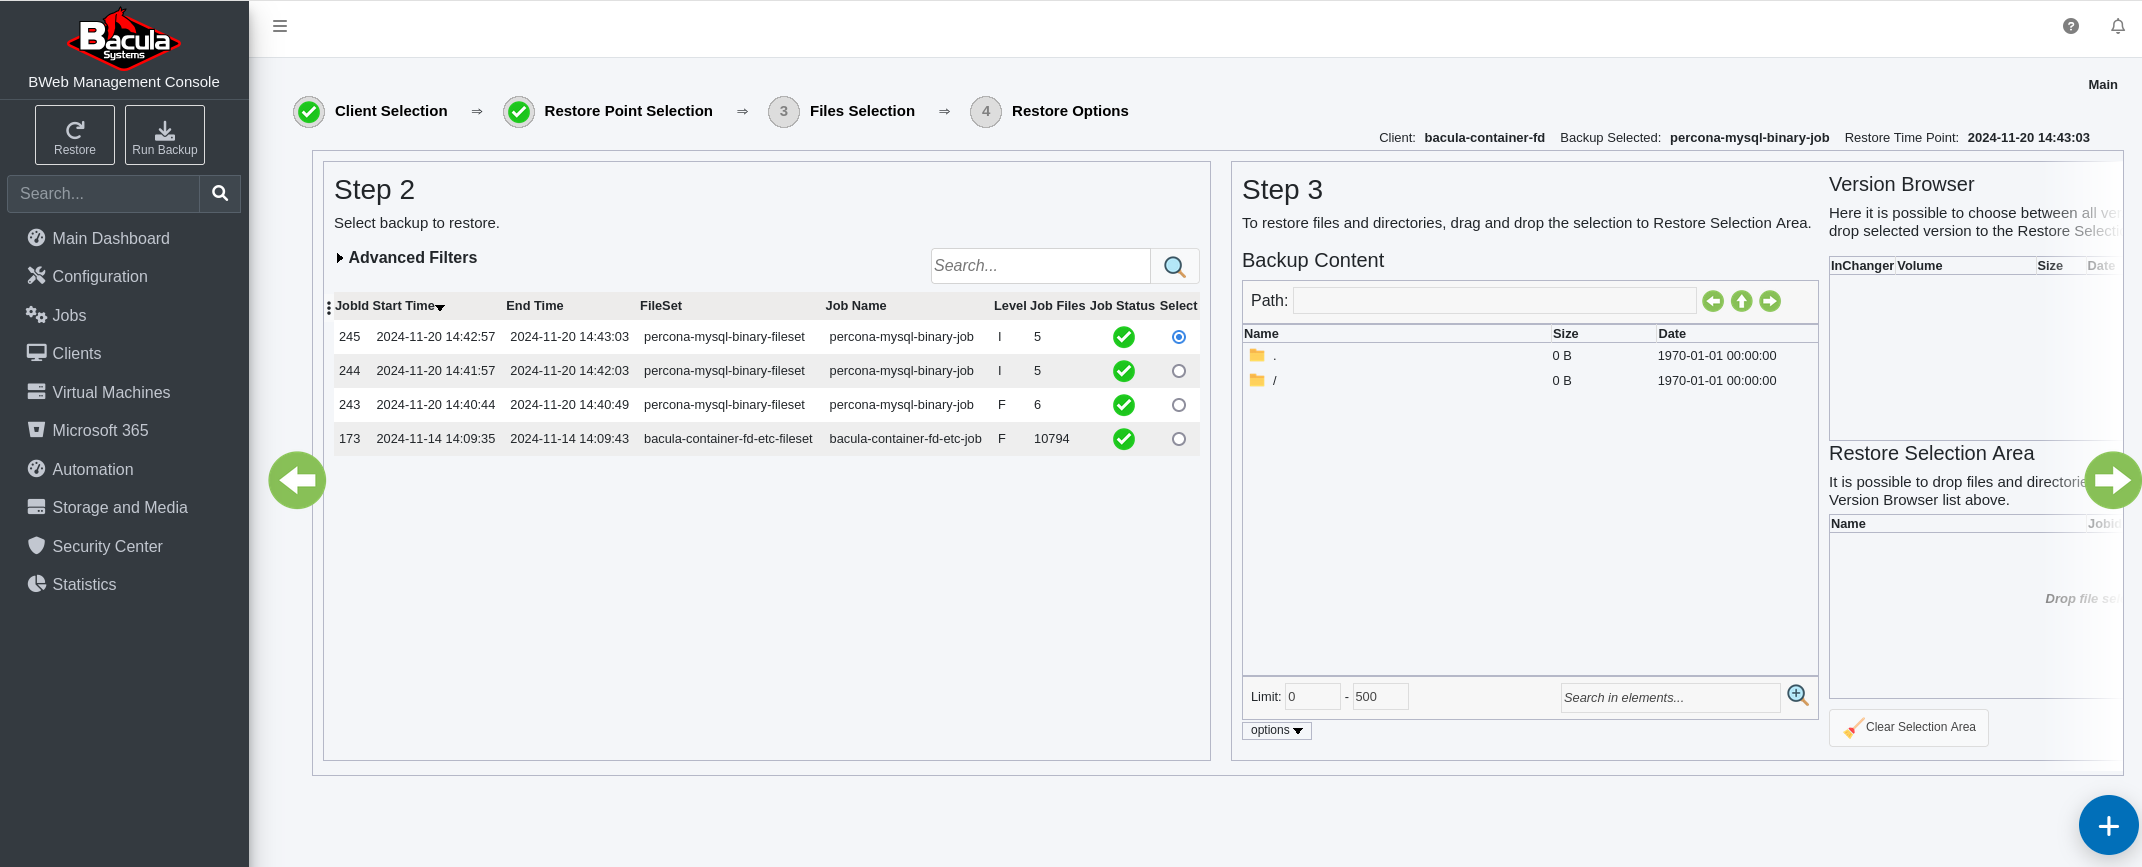Go to Client Selection step

[371, 111]
